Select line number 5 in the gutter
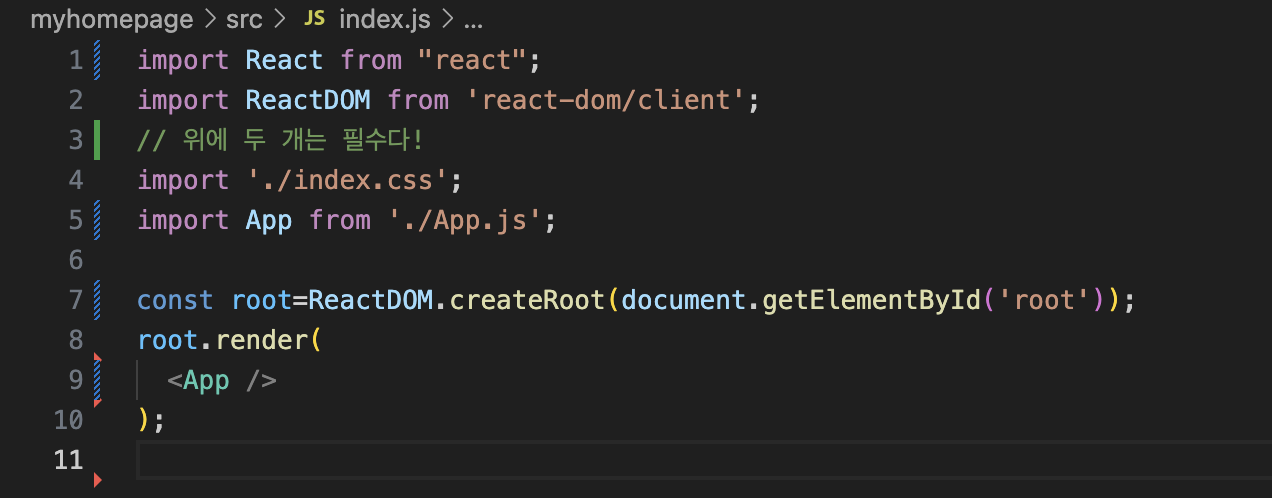The width and height of the screenshot is (1272, 498). click(76, 220)
